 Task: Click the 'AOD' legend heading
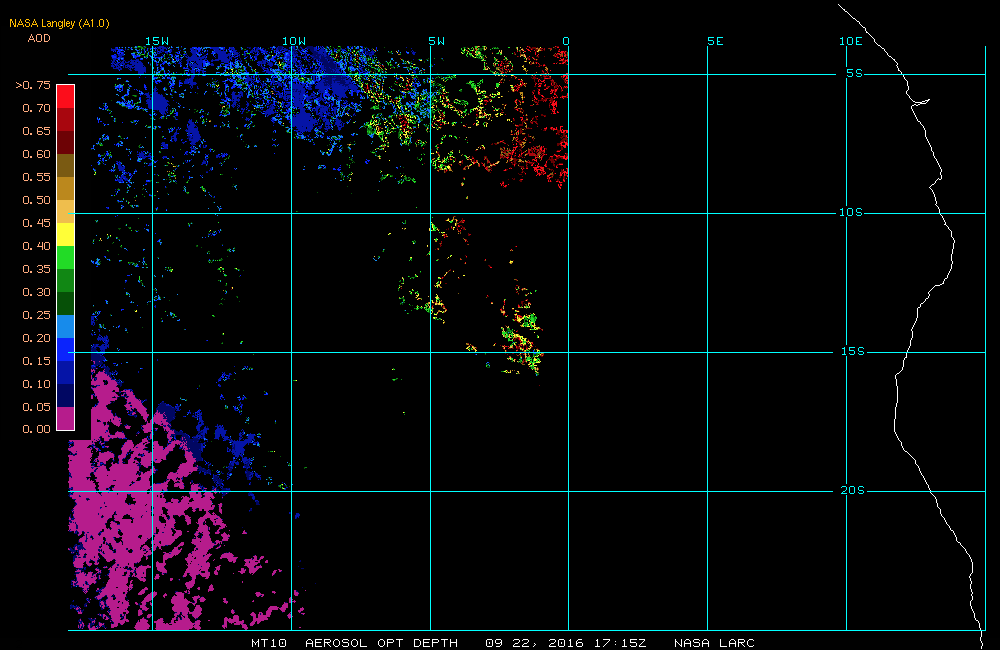(x=39, y=38)
